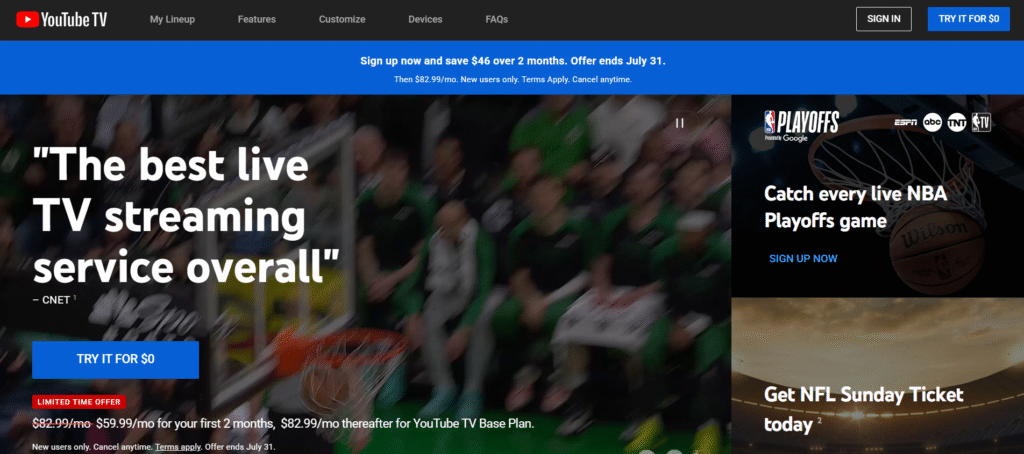This screenshot has width=1024, height=454.
Task: Click the ESPN network logo
Action: point(906,122)
